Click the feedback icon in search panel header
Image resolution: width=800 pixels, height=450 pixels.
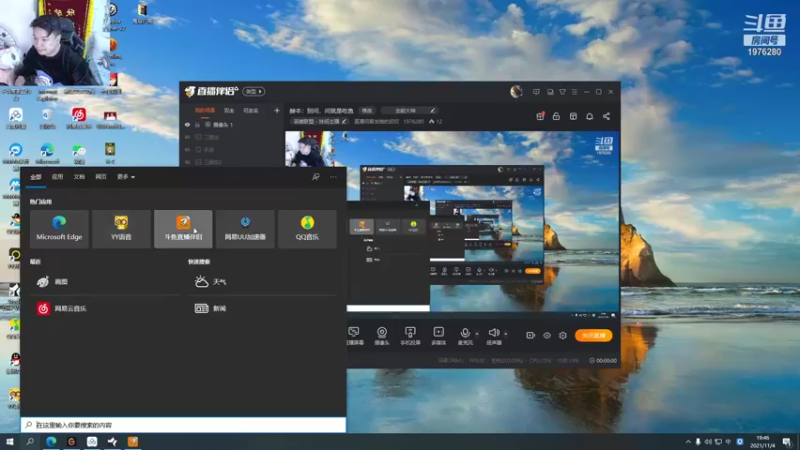316,177
